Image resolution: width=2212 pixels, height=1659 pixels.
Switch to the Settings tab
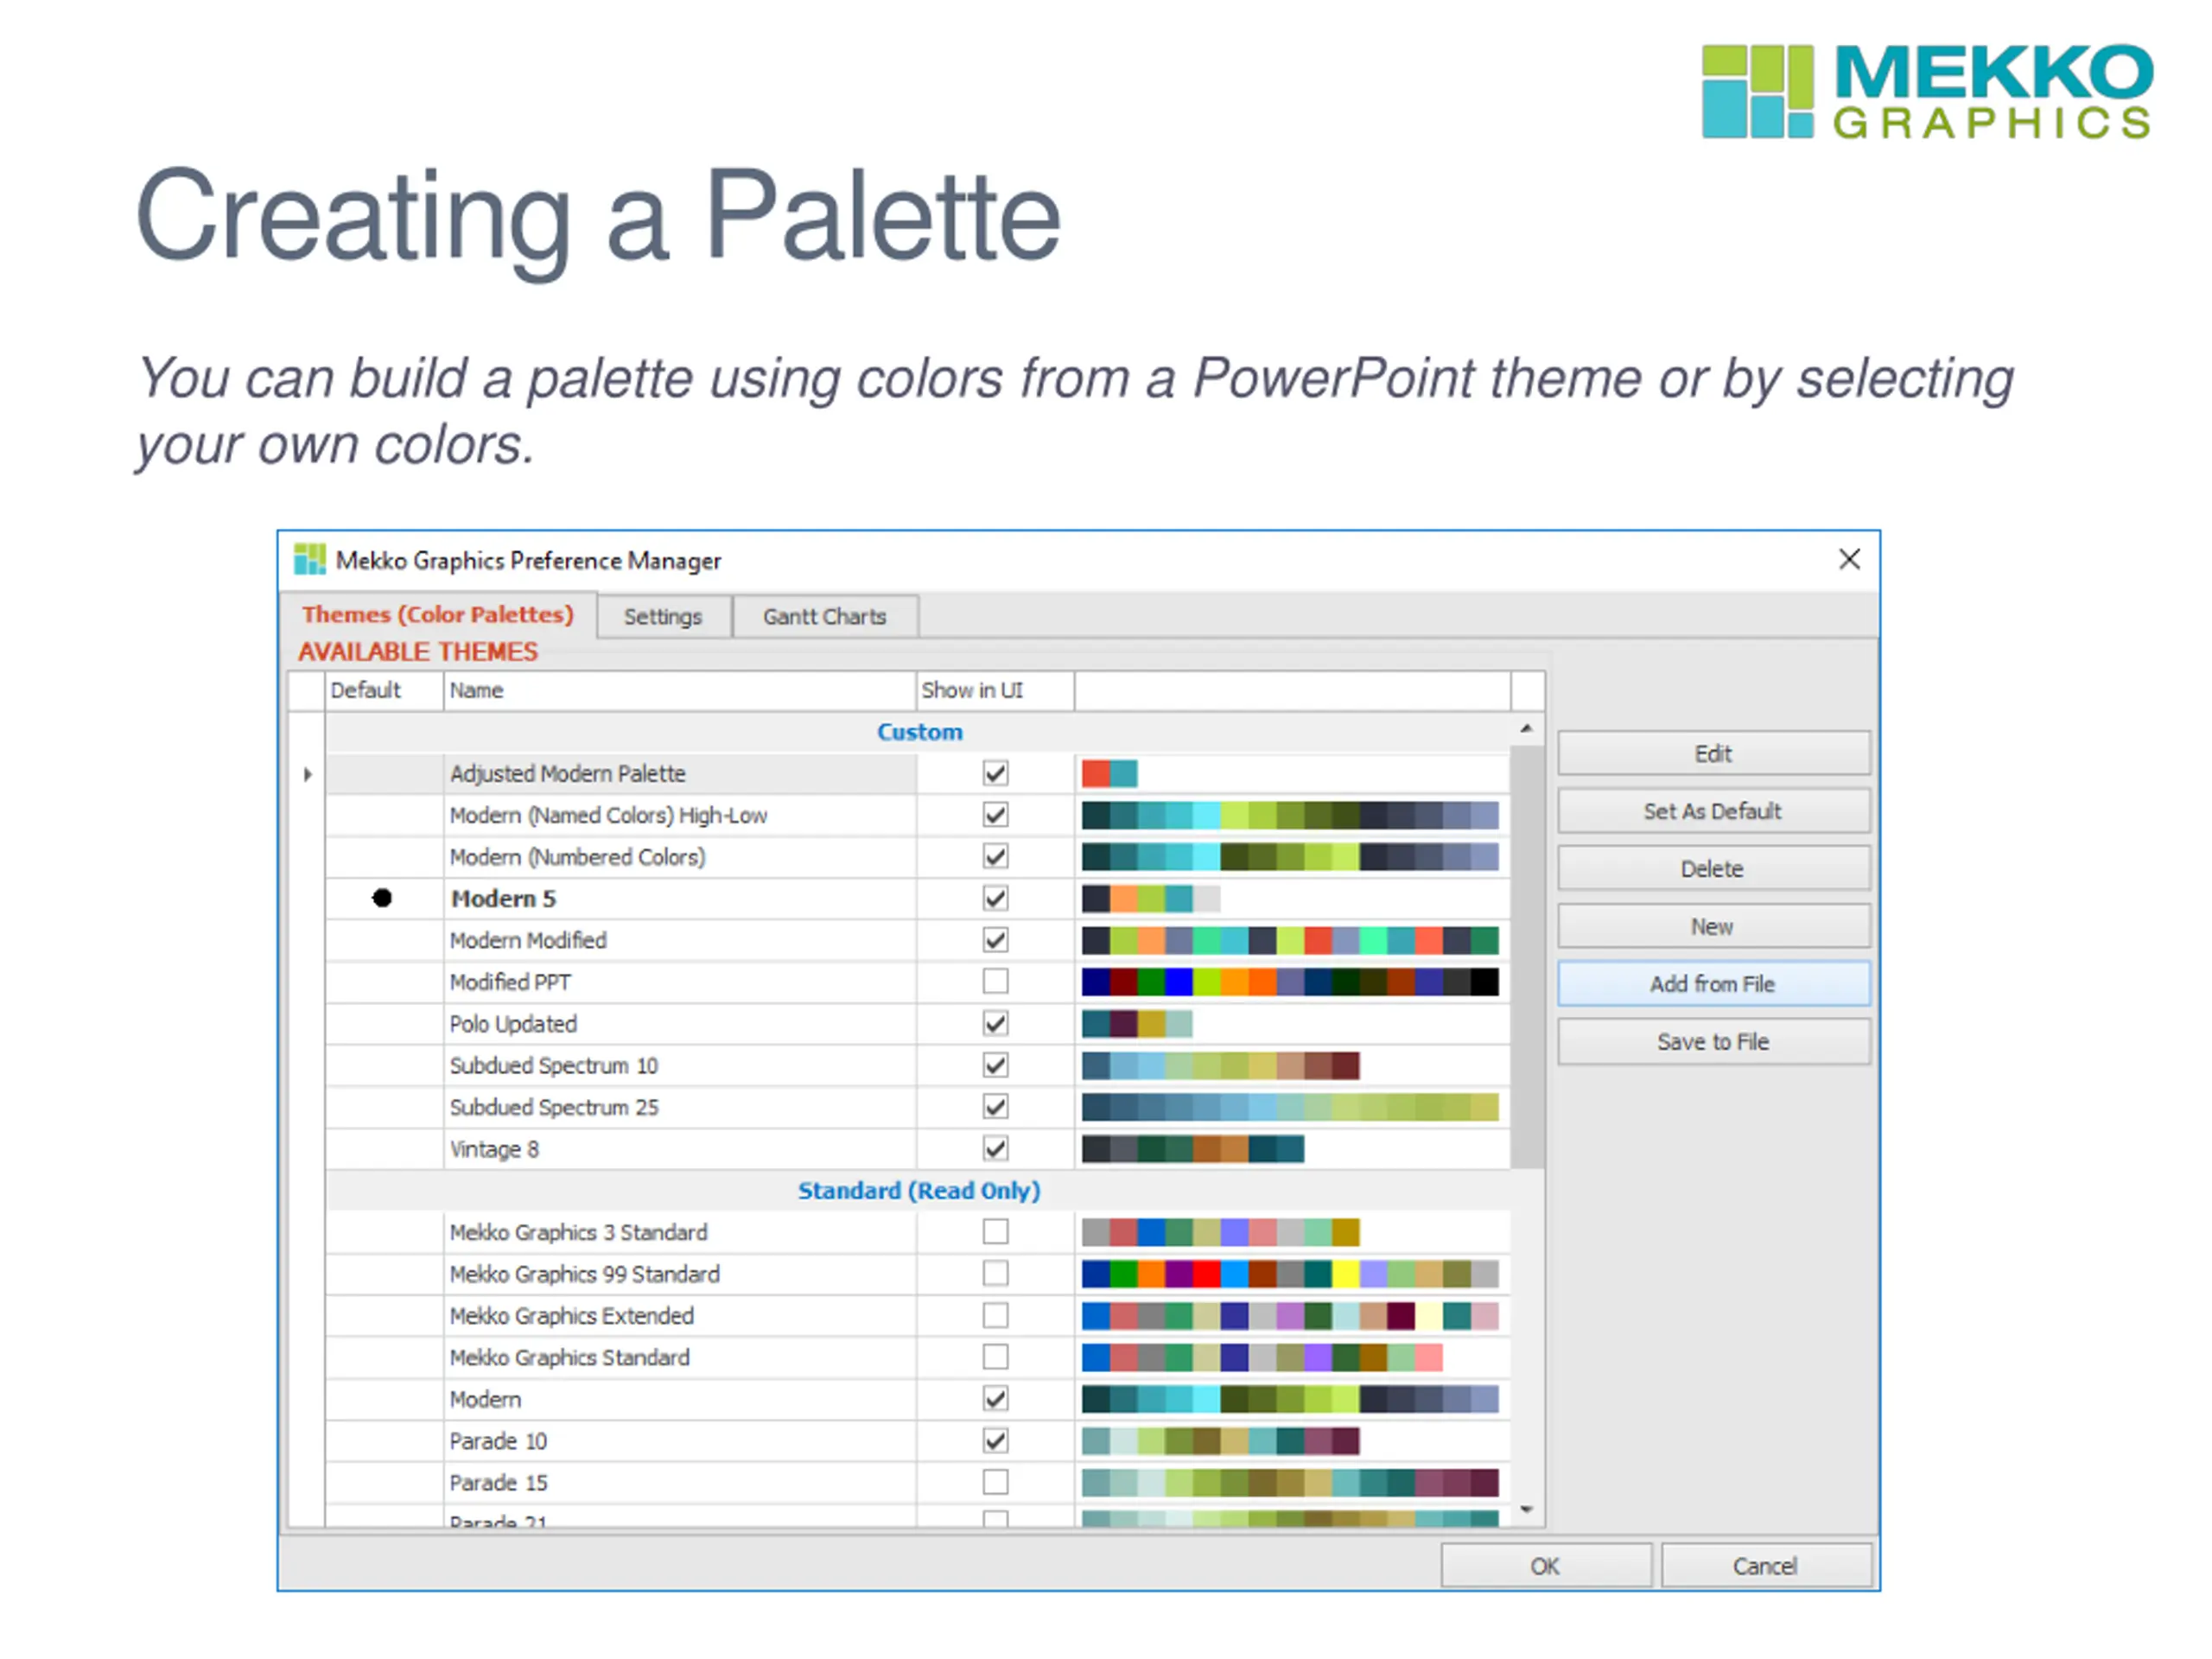pos(663,617)
